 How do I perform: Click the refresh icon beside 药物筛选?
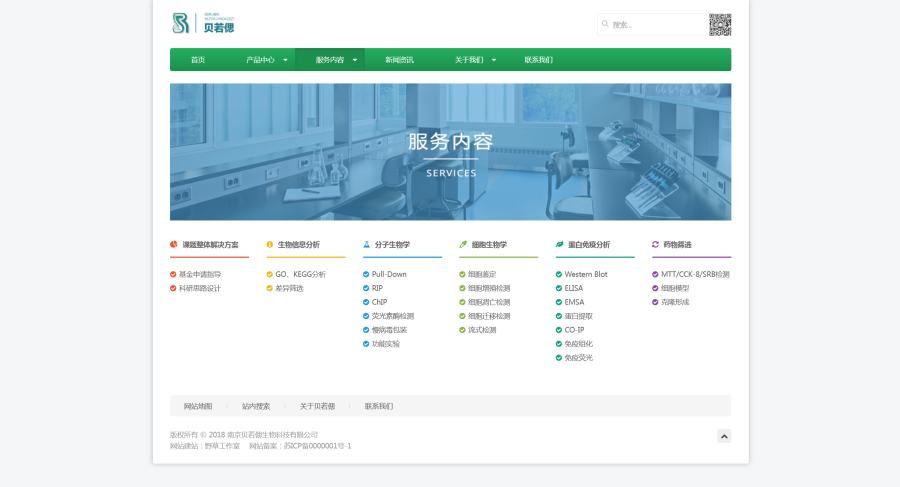(x=656, y=244)
